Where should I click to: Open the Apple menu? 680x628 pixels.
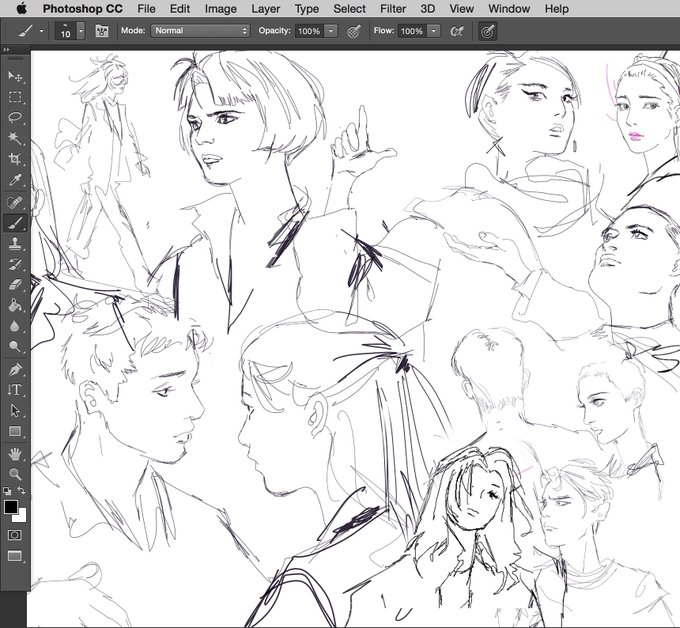21,9
